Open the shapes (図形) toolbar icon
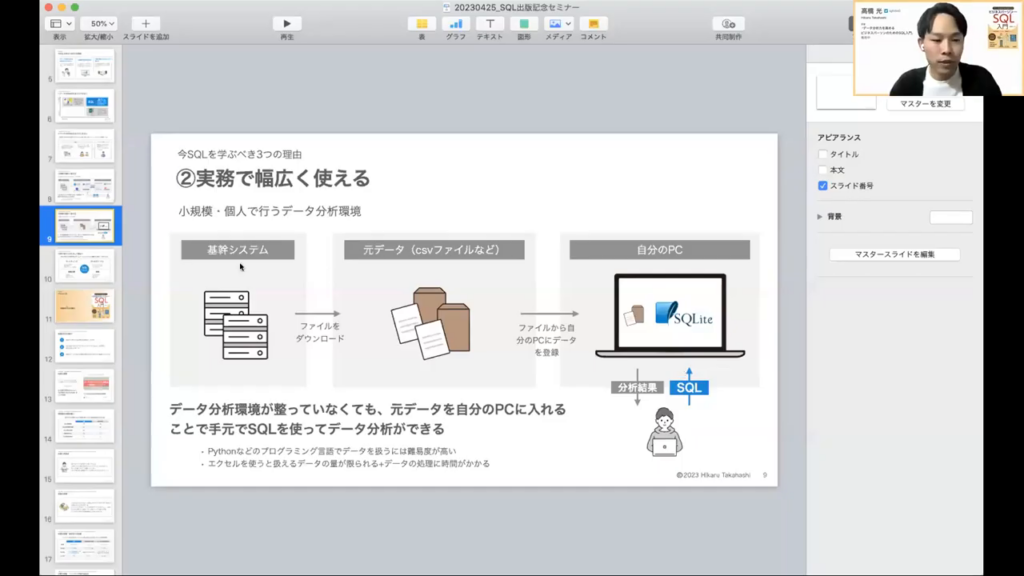The image size is (1024, 576). pyautogui.click(x=524, y=23)
